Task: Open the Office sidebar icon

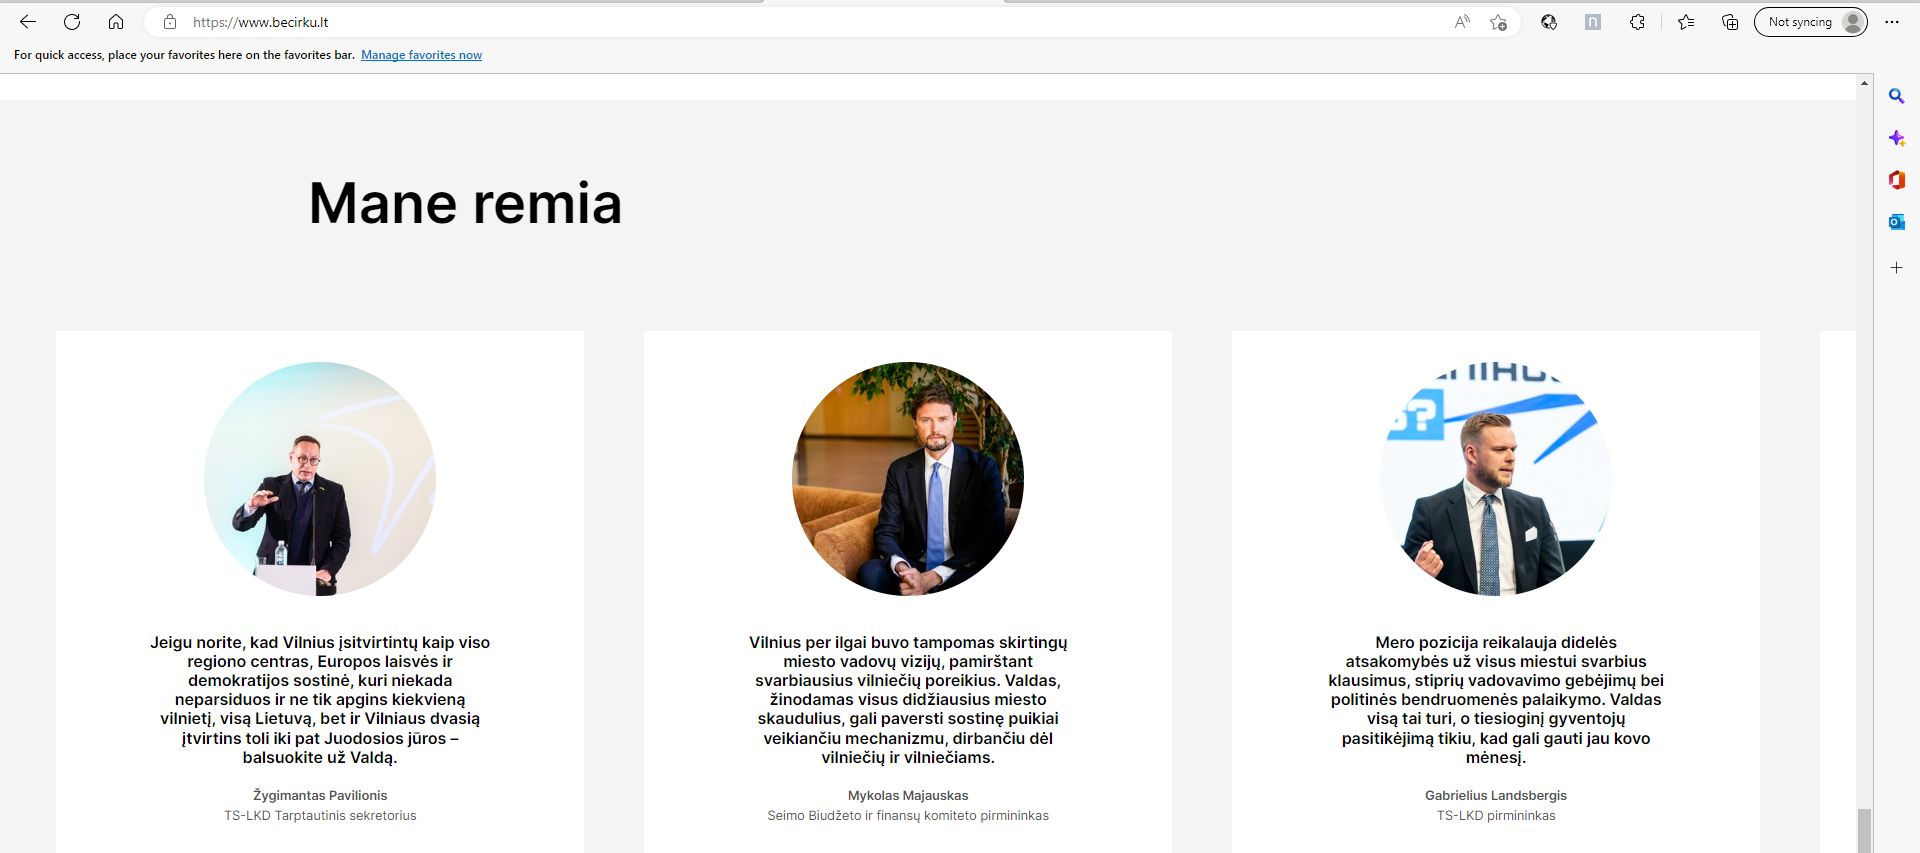Action: [1896, 180]
